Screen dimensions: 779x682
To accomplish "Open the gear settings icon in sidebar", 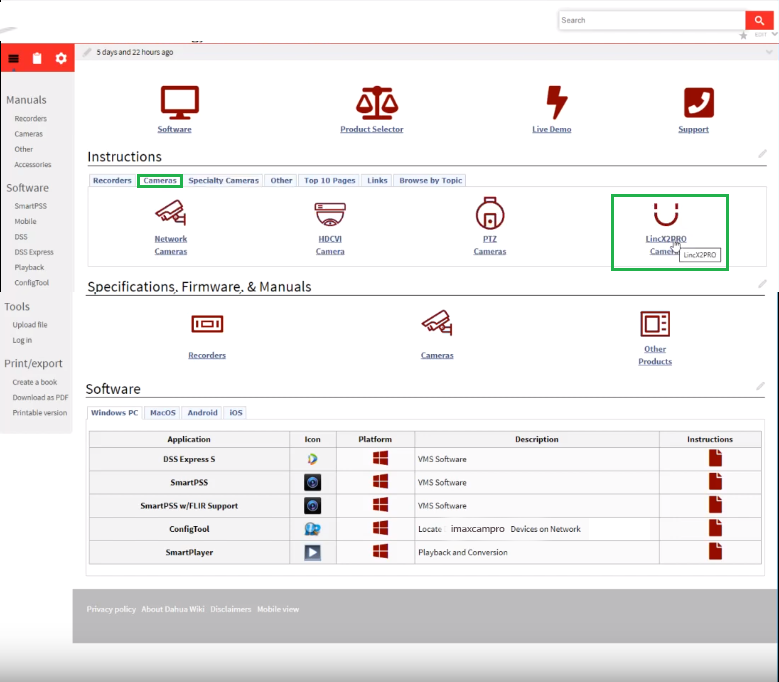I will (61, 59).
